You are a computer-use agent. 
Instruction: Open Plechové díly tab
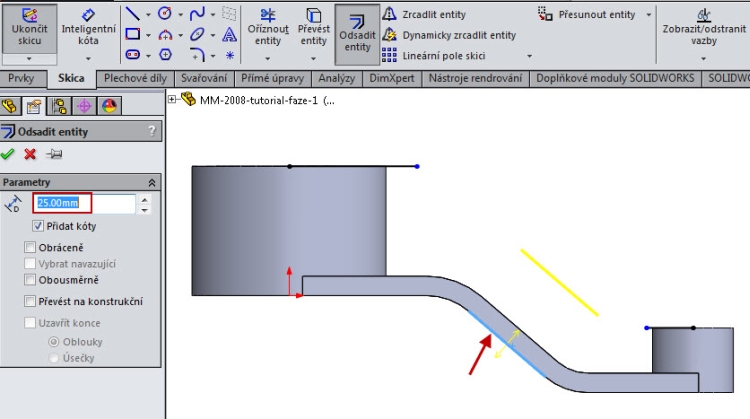[135, 78]
